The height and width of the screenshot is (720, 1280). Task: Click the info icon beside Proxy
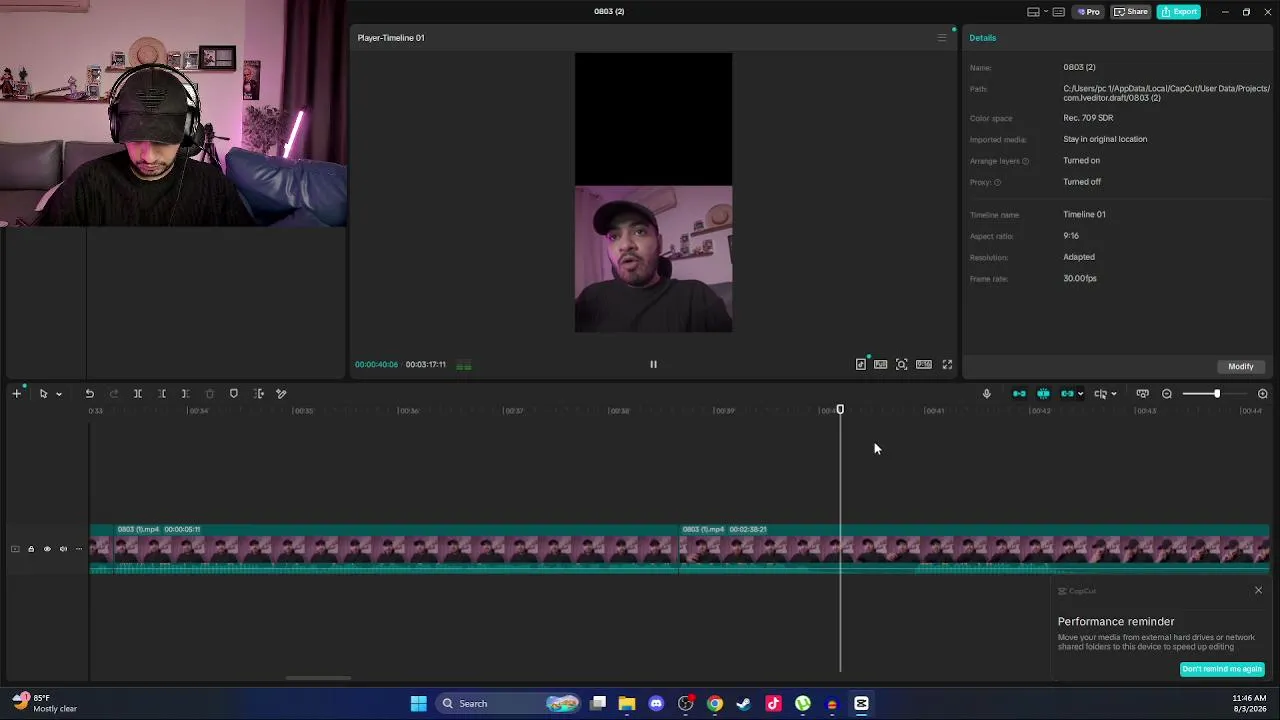(997, 182)
